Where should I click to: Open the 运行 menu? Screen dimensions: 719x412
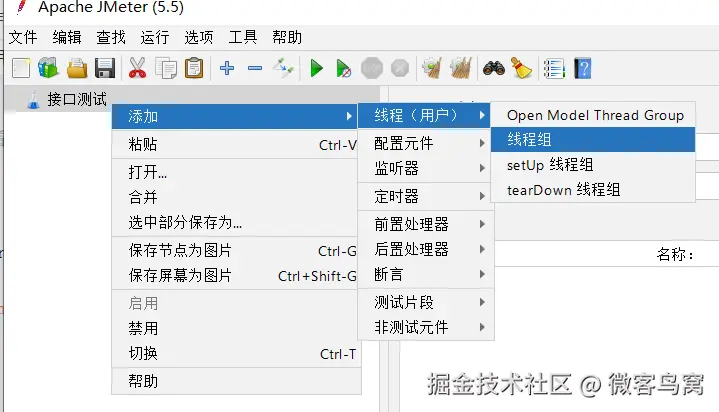click(155, 37)
